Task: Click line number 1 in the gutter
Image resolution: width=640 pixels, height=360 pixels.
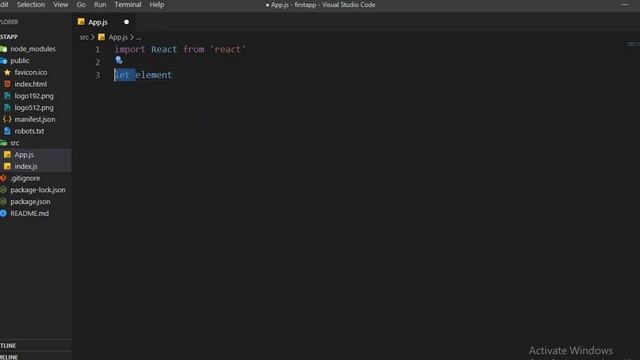Action: (x=98, y=50)
